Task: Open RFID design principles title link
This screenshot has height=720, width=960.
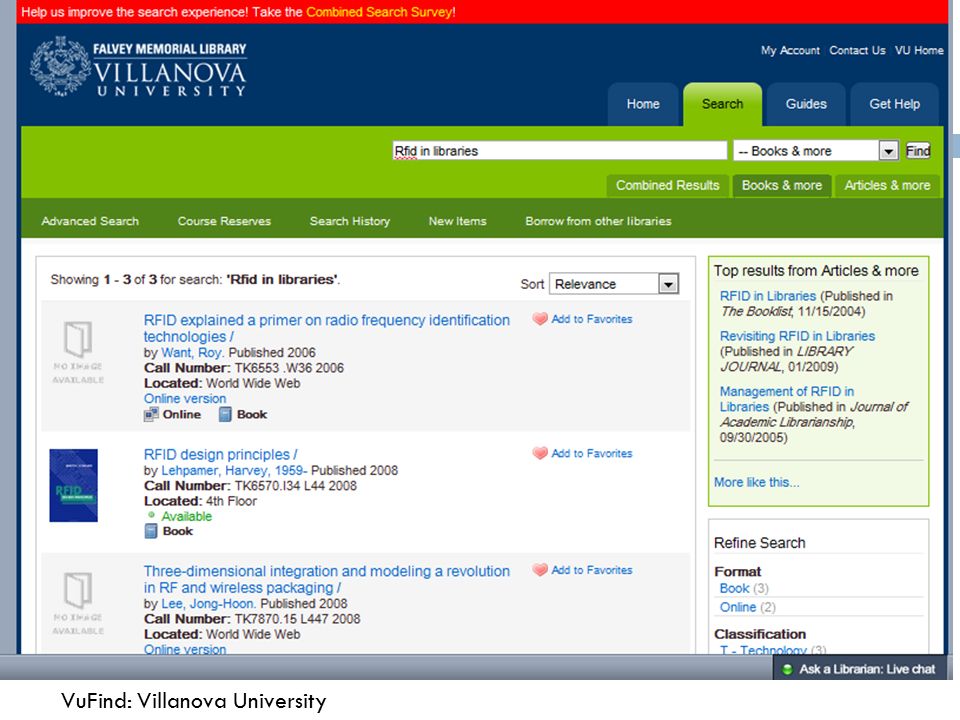Action: point(220,454)
